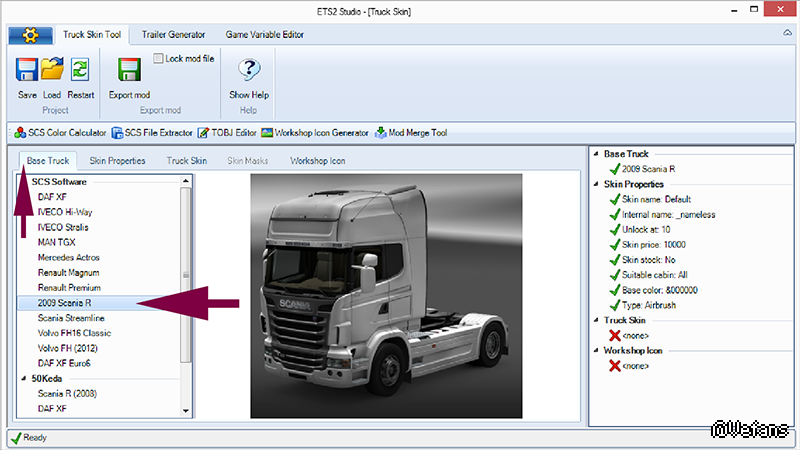The image size is (800, 450).
Task: Click Skin stock: No entry
Action: [648, 260]
